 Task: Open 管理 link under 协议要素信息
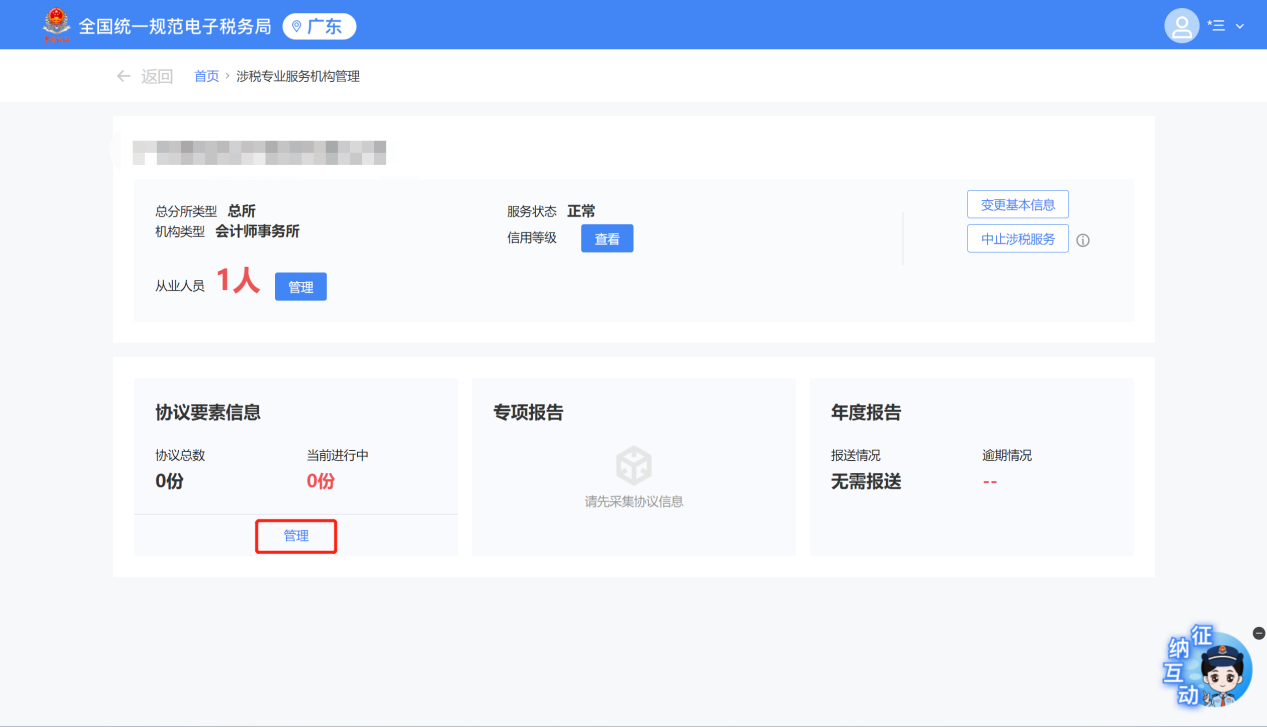tap(296, 536)
